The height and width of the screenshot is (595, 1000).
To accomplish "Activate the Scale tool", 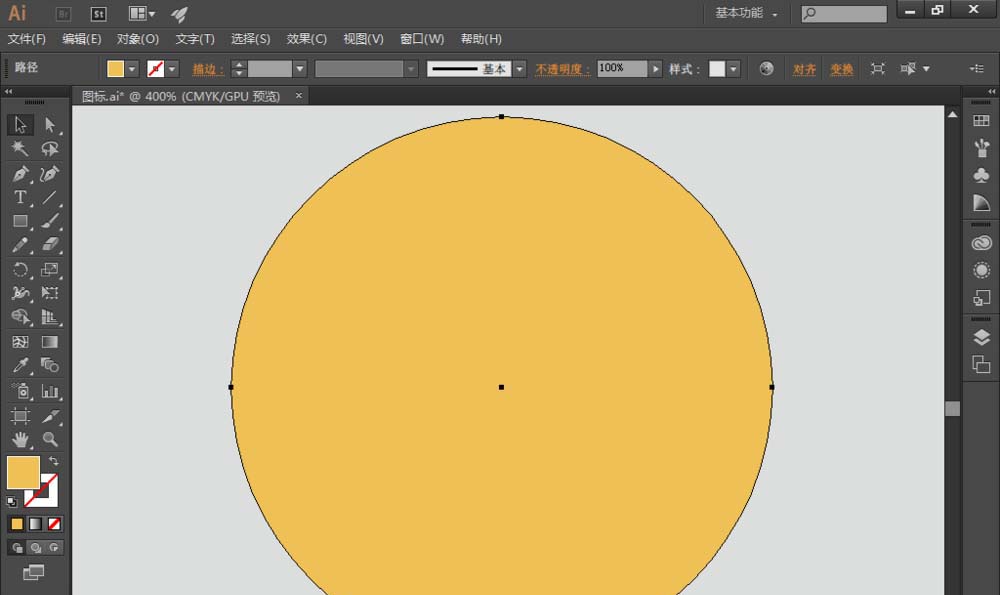I will tap(50, 269).
